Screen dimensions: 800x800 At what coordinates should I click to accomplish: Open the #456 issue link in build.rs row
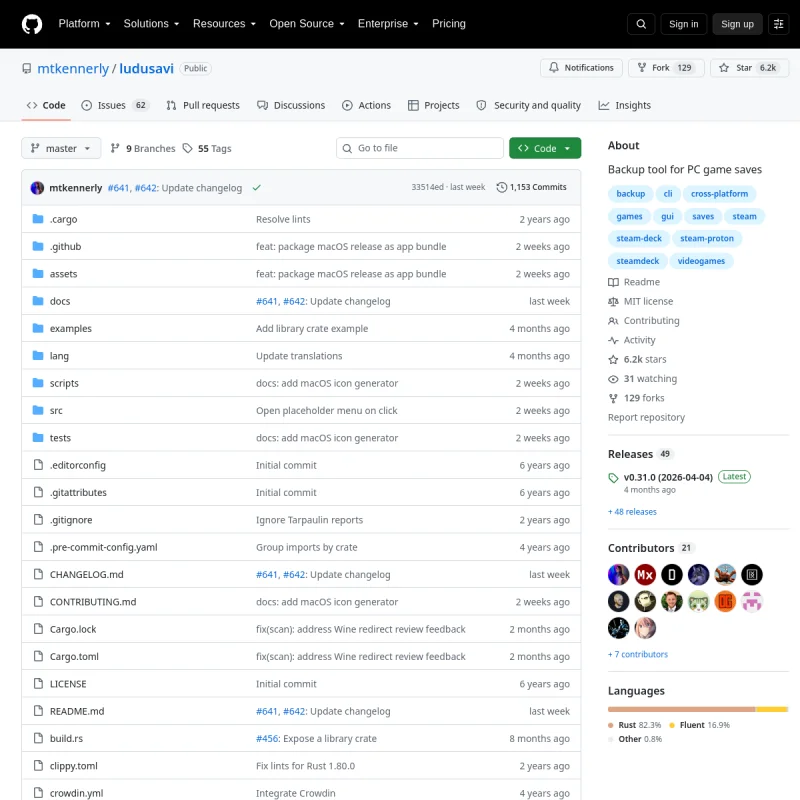click(267, 739)
